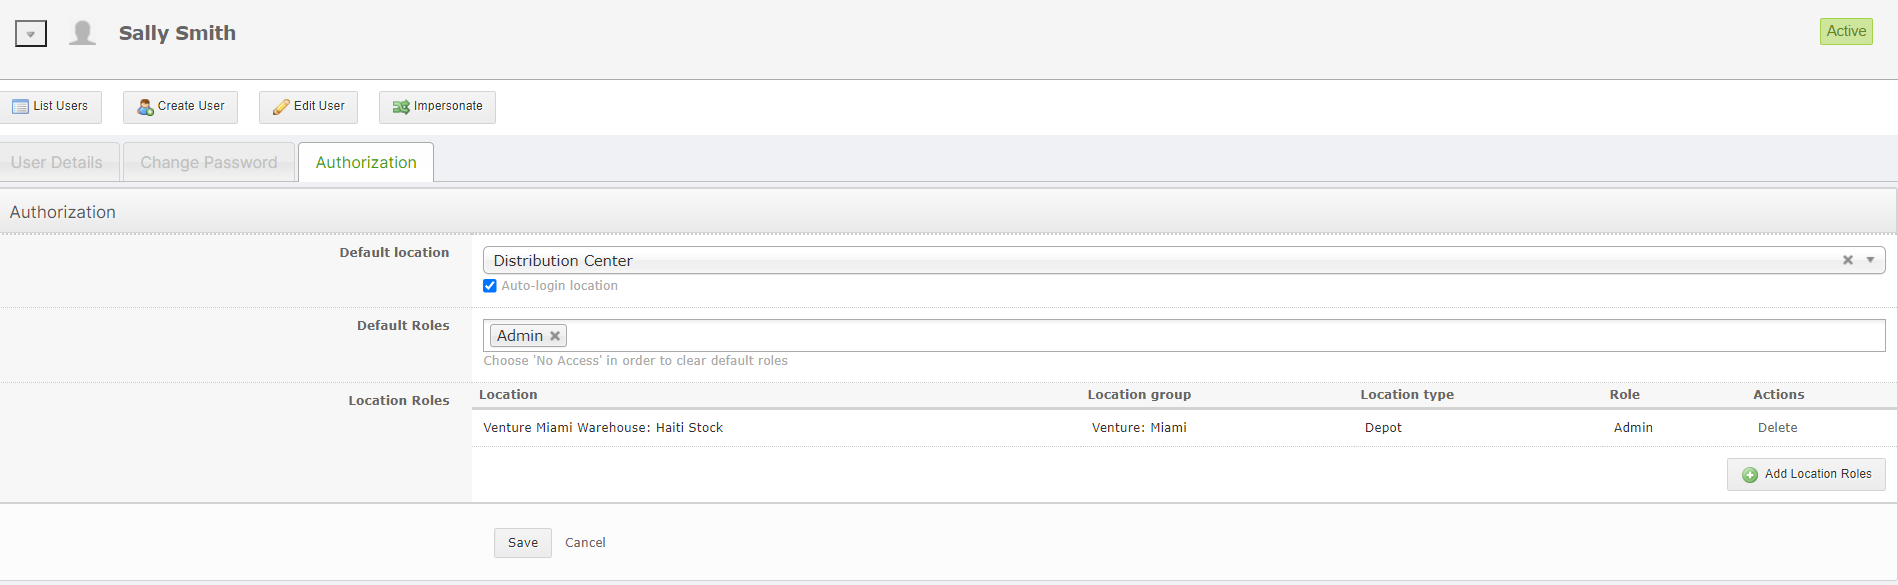Click the Location group column header
Image resolution: width=1898 pixels, height=585 pixels.
1139,395
